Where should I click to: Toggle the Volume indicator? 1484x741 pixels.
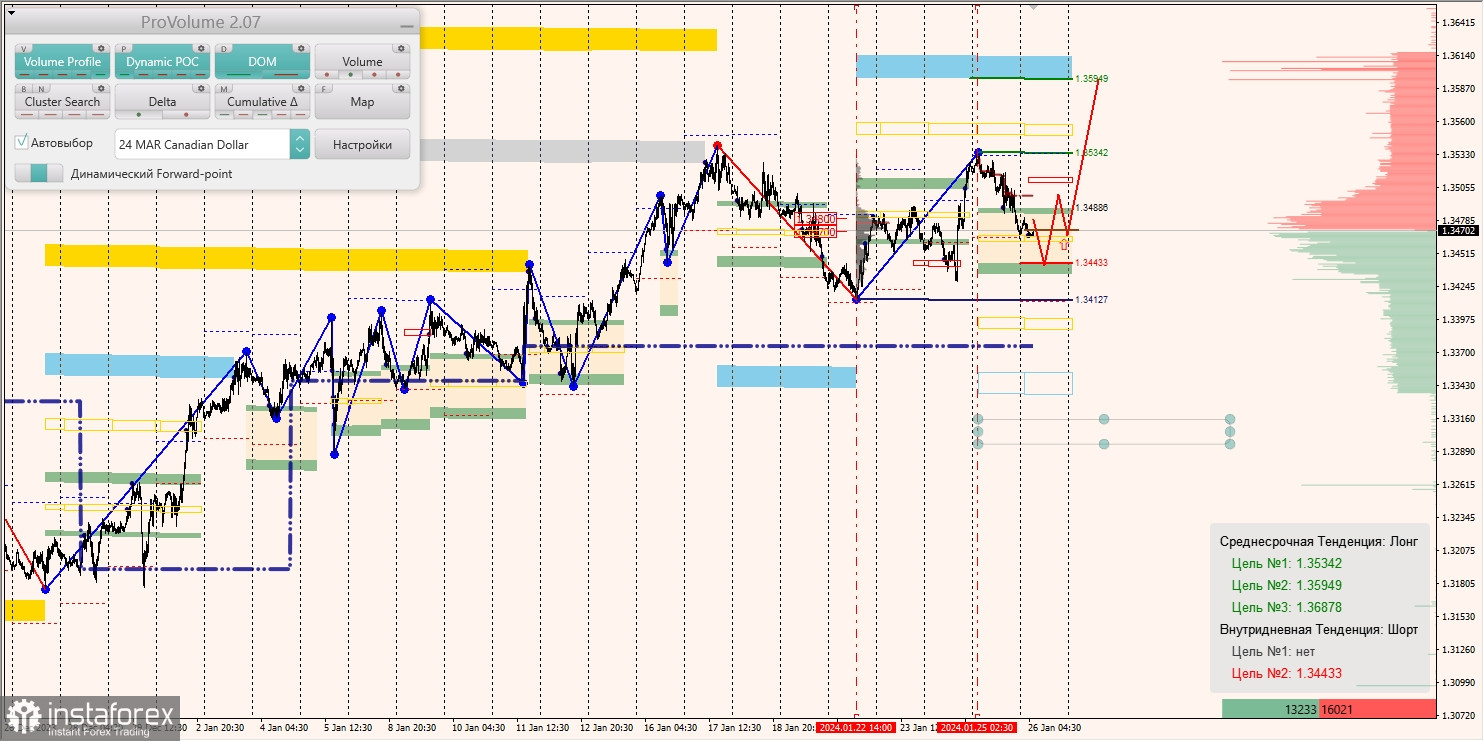pyautogui.click(x=362, y=61)
